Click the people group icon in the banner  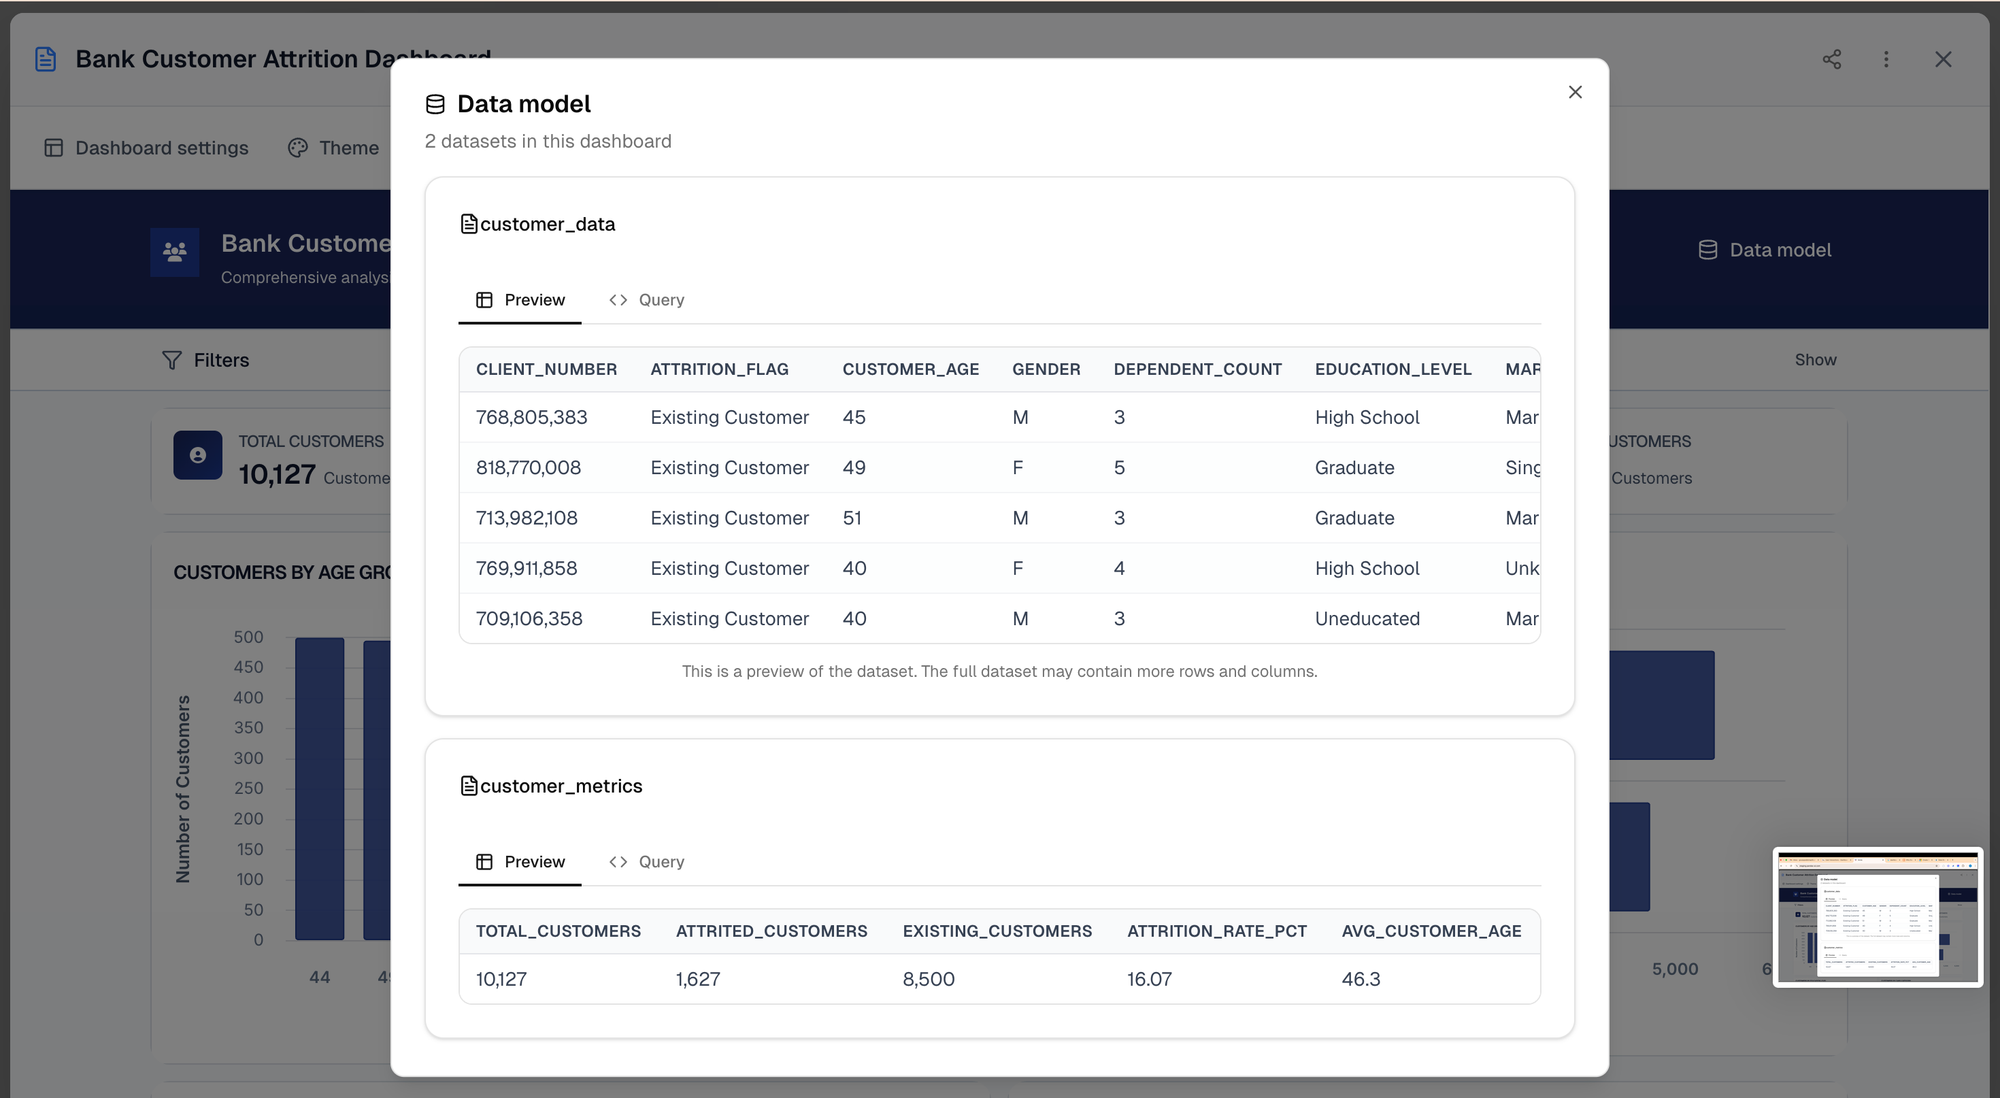coord(175,252)
